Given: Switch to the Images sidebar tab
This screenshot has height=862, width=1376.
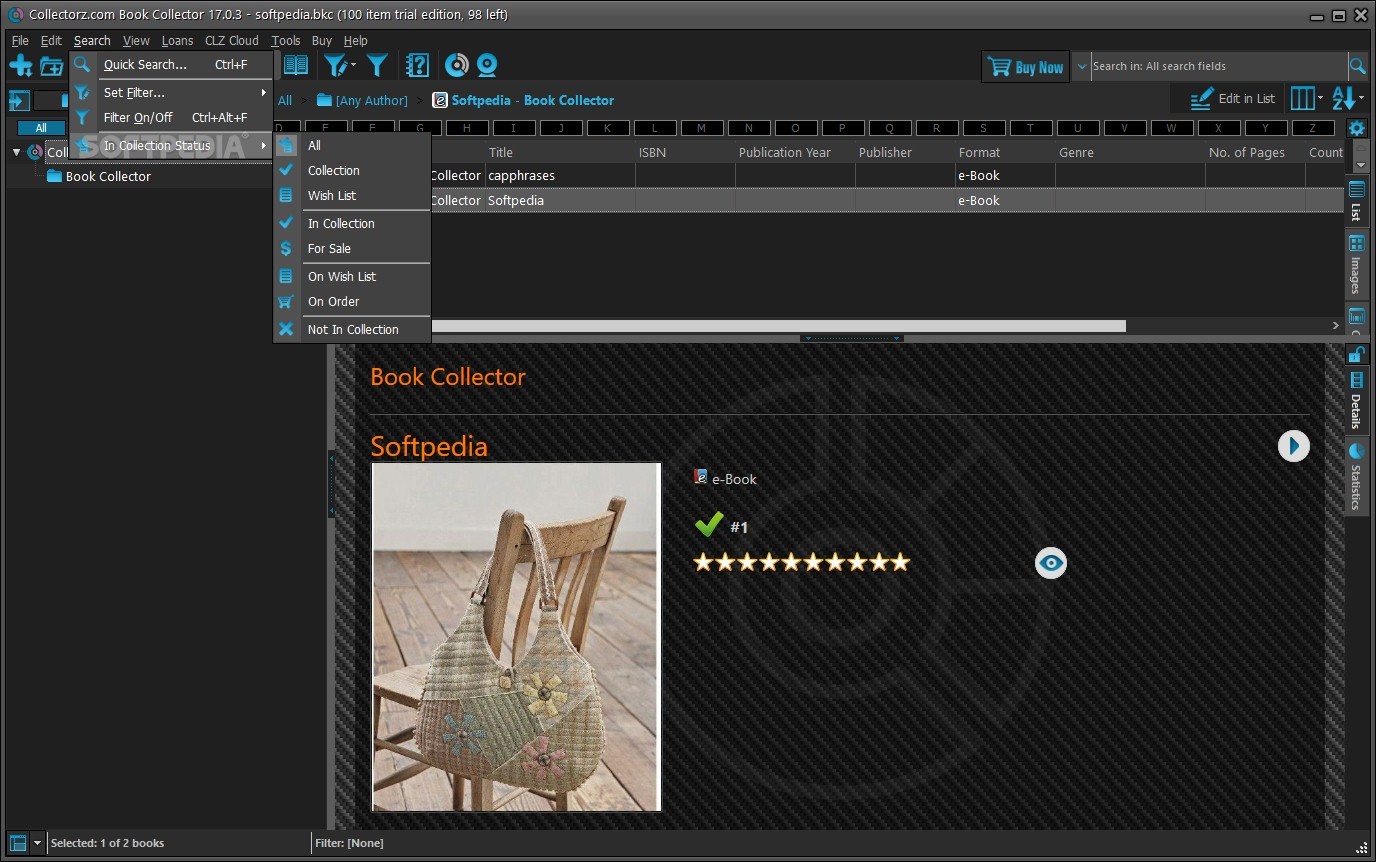Looking at the screenshot, I should [1356, 265].
